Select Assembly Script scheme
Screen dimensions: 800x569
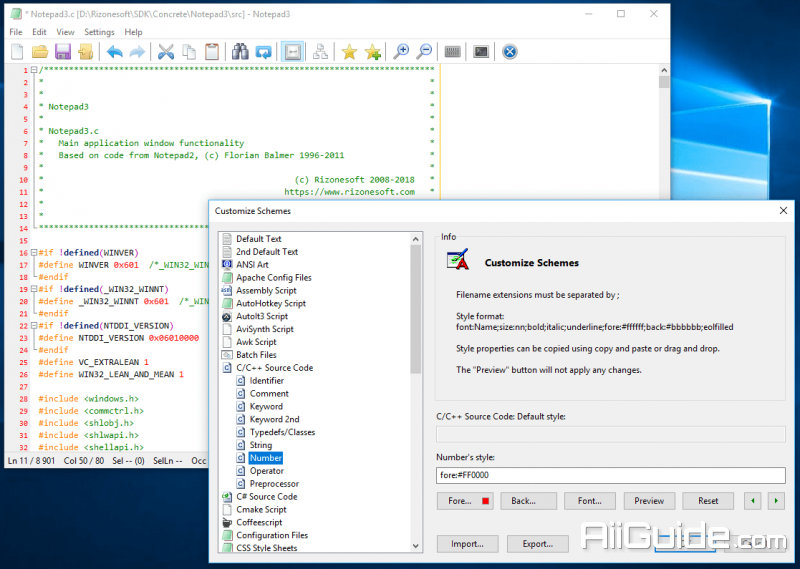(266, 290)
